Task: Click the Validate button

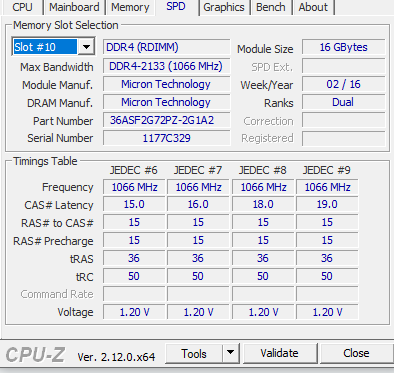Action: pyautogui.click(x=279, y=353)
